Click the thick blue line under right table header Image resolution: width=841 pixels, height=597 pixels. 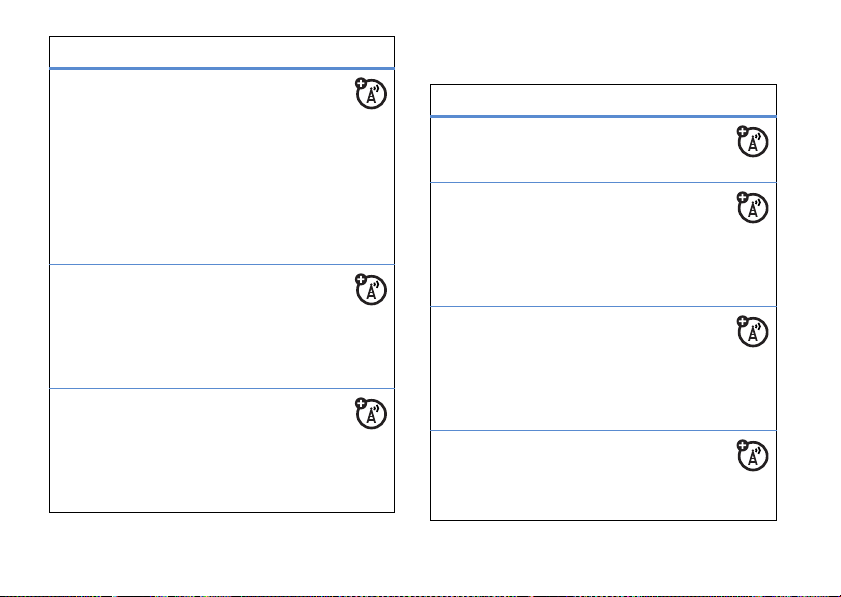[x=603, y=116]
